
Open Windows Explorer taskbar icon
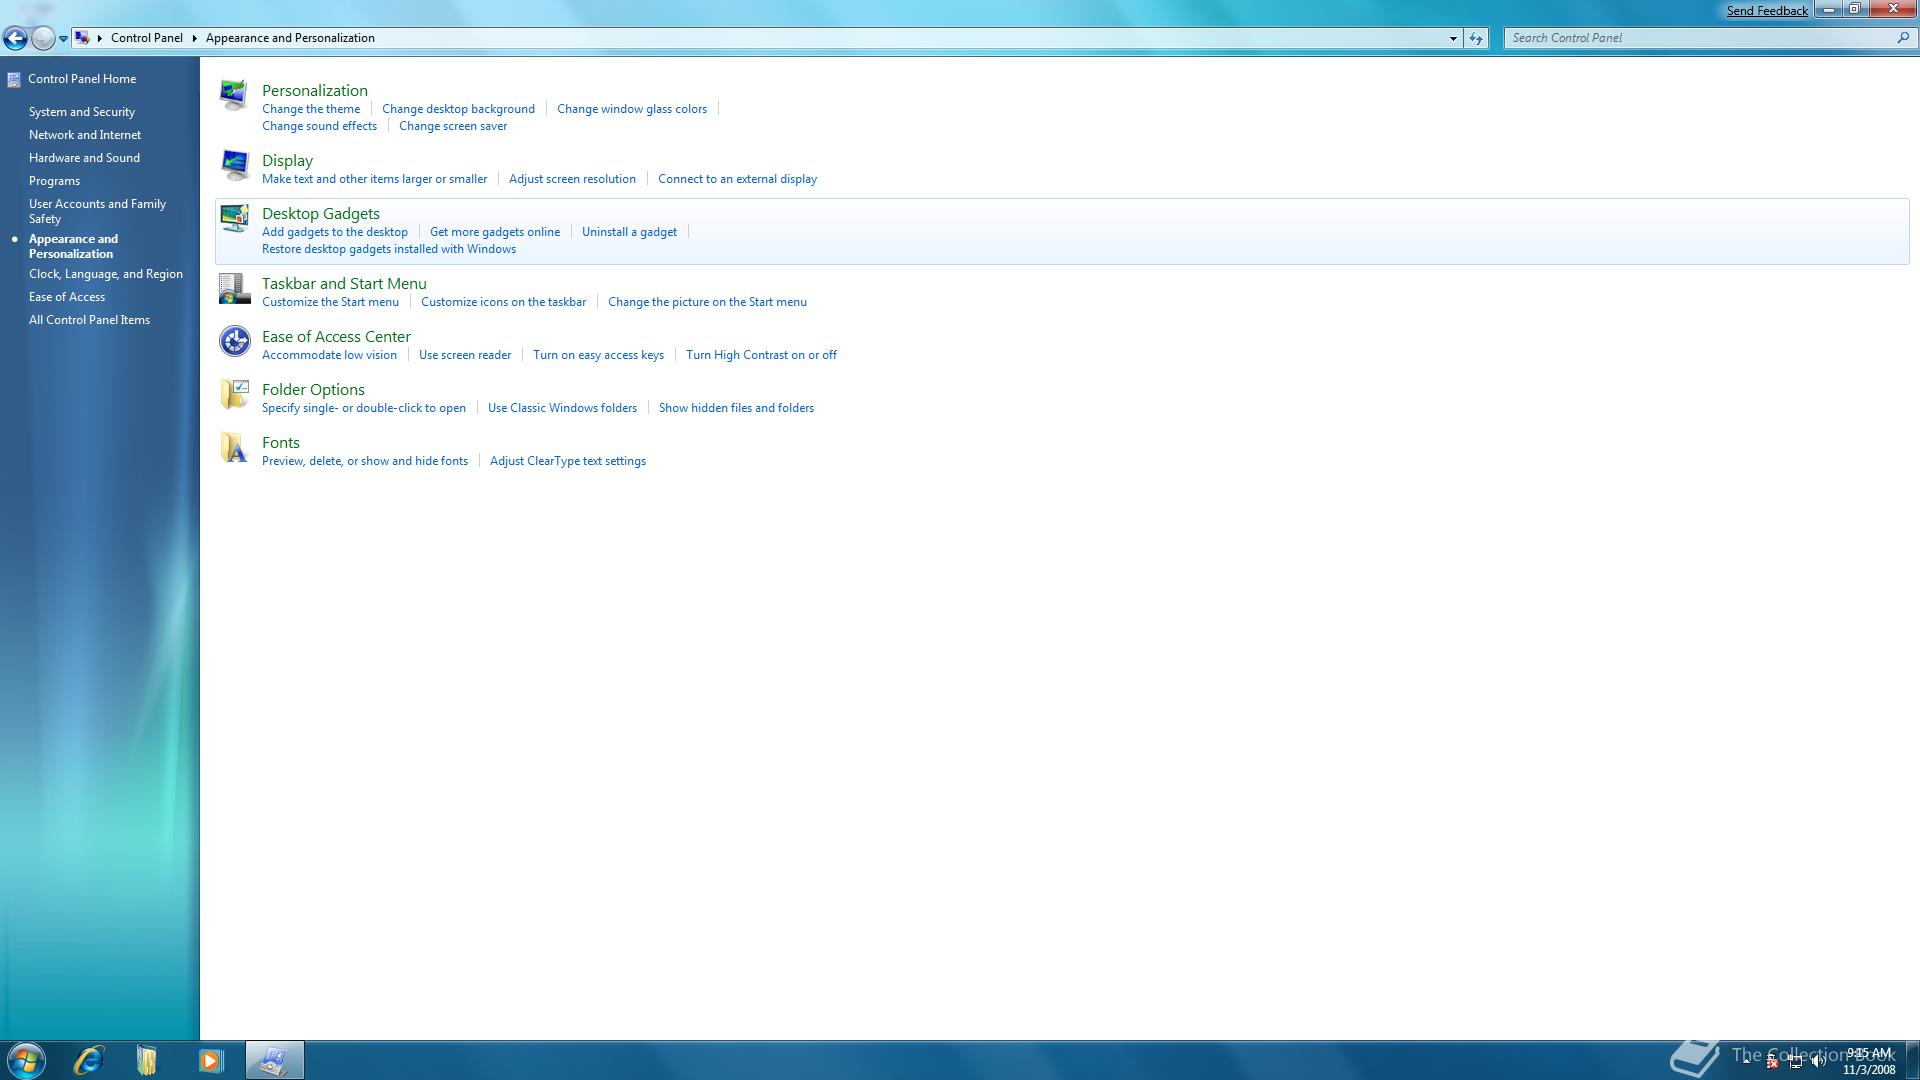147,1060
